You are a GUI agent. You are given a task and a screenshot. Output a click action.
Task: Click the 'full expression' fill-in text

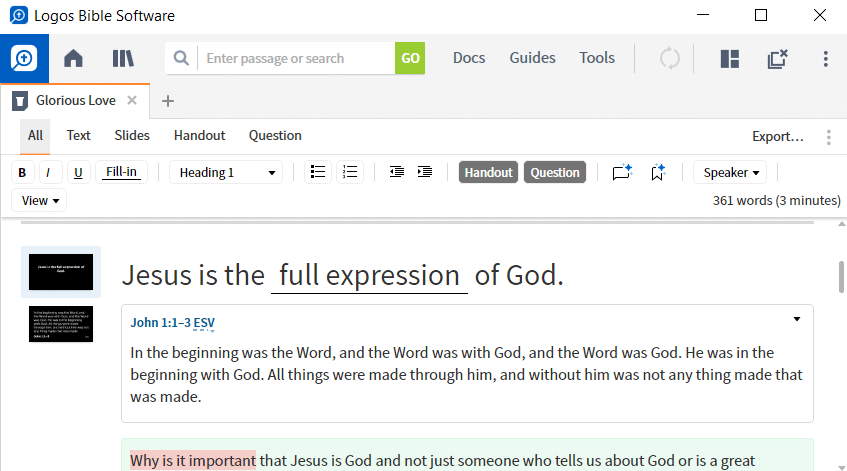point(369,275)
